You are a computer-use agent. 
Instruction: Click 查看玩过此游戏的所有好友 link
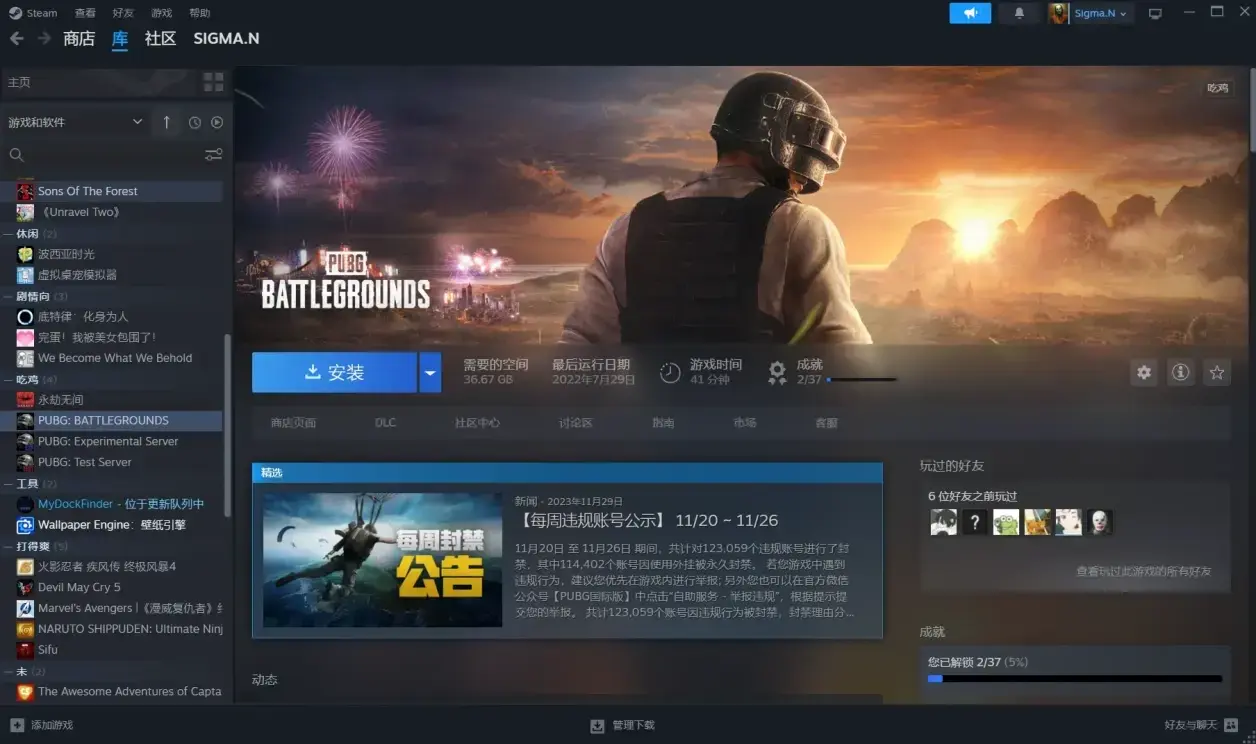click(1143, 572)
